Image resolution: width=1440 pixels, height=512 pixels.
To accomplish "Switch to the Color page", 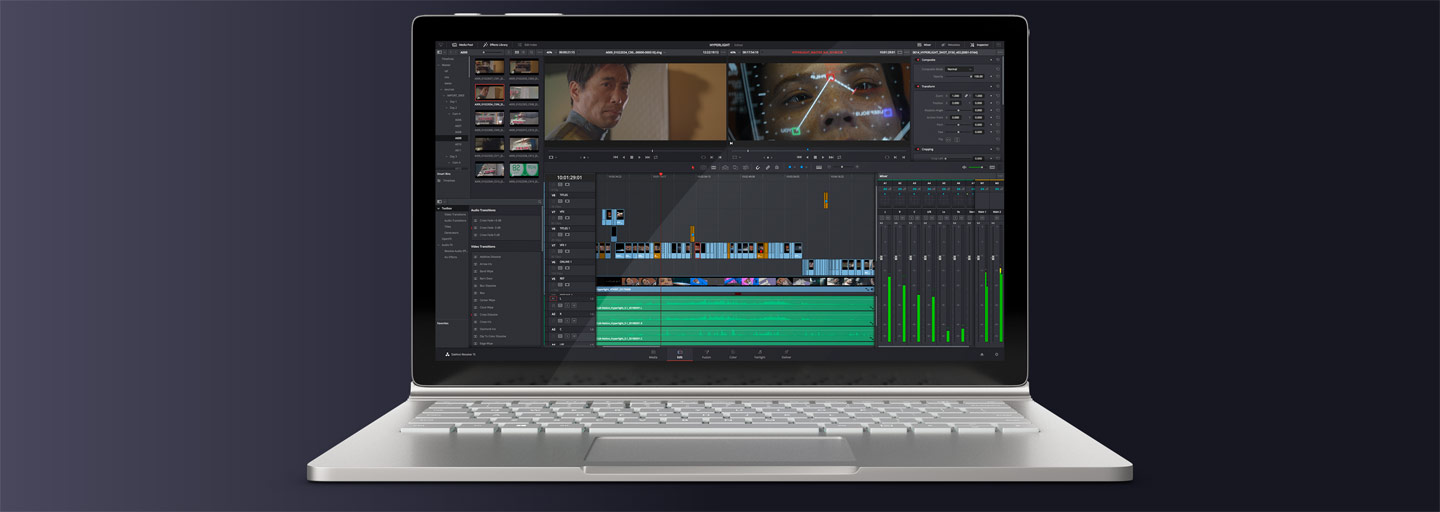I will pos(733,355).
